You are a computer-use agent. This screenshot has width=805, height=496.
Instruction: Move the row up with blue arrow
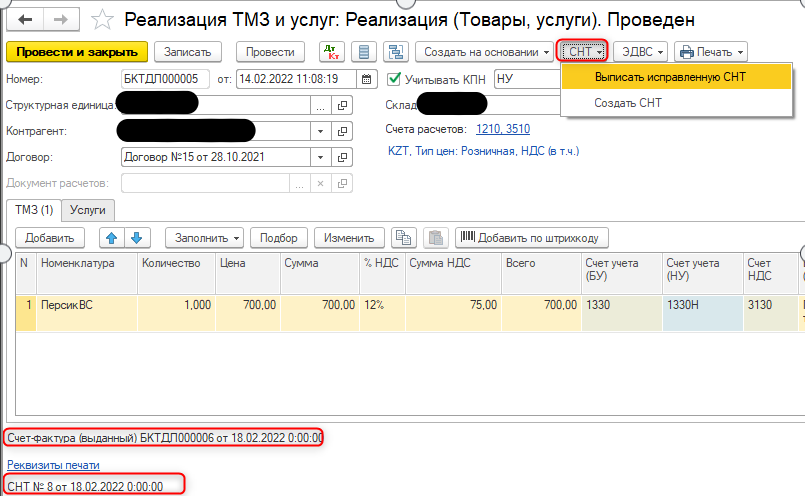(x=111, y=238)
